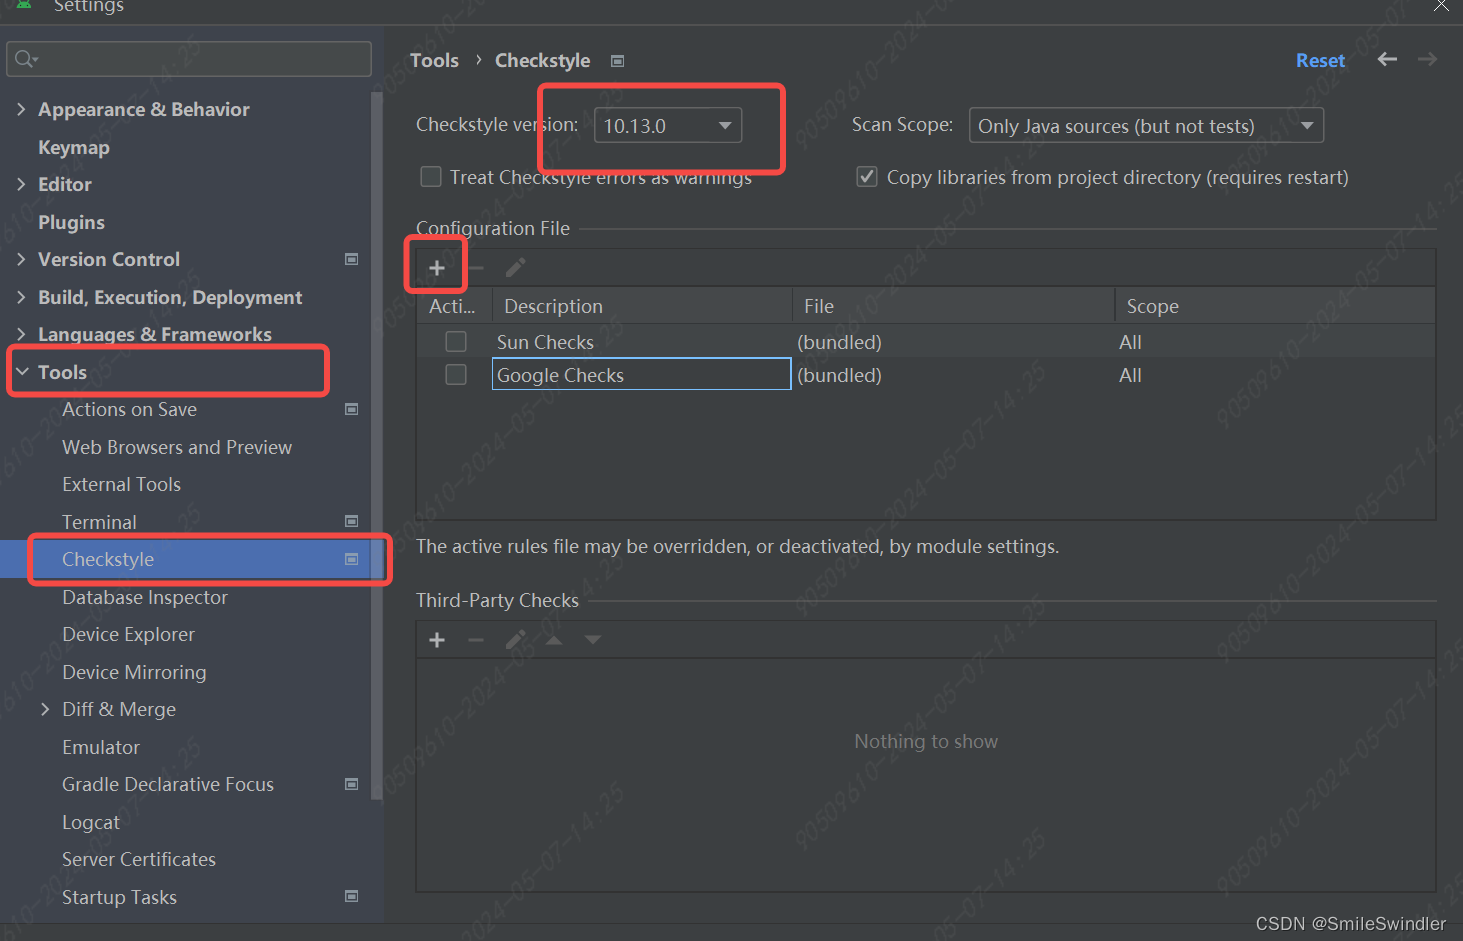Image resolution: width=1463 pixels, height=941 pixels.
Task: Add a third-party check with plus icon
Action: pyautogui.click(x=436, y=639)
